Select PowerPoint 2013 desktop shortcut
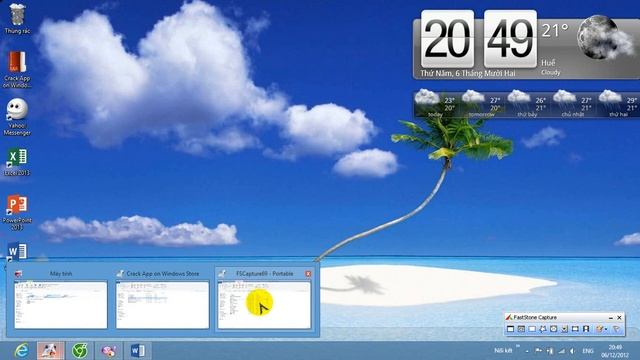The height and width of the screenshot is (360, 640). click(x=17, y=212)
